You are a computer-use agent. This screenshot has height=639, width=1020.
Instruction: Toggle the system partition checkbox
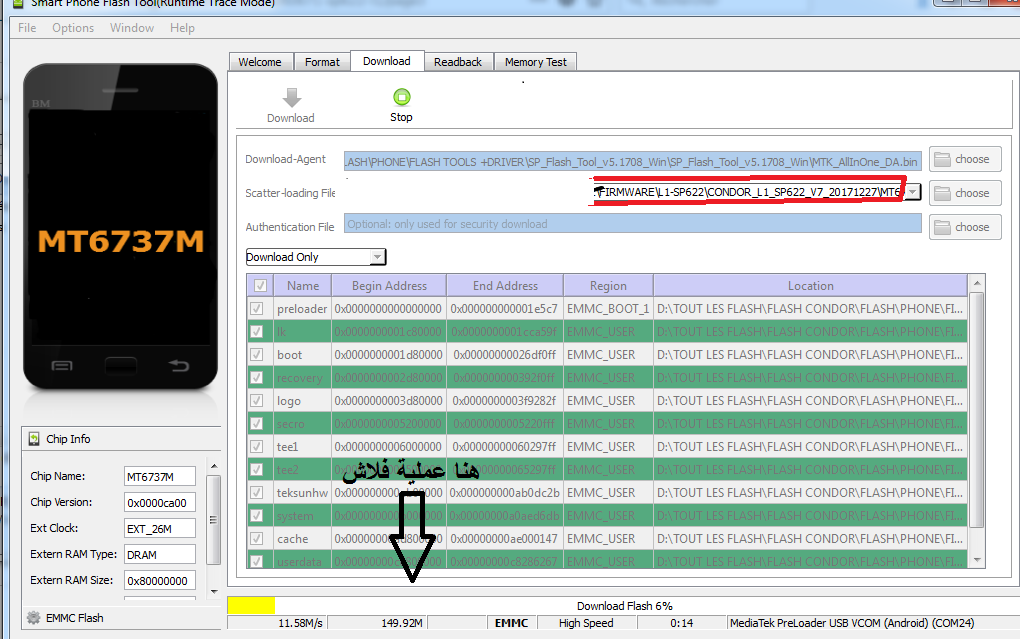[257, 516]
